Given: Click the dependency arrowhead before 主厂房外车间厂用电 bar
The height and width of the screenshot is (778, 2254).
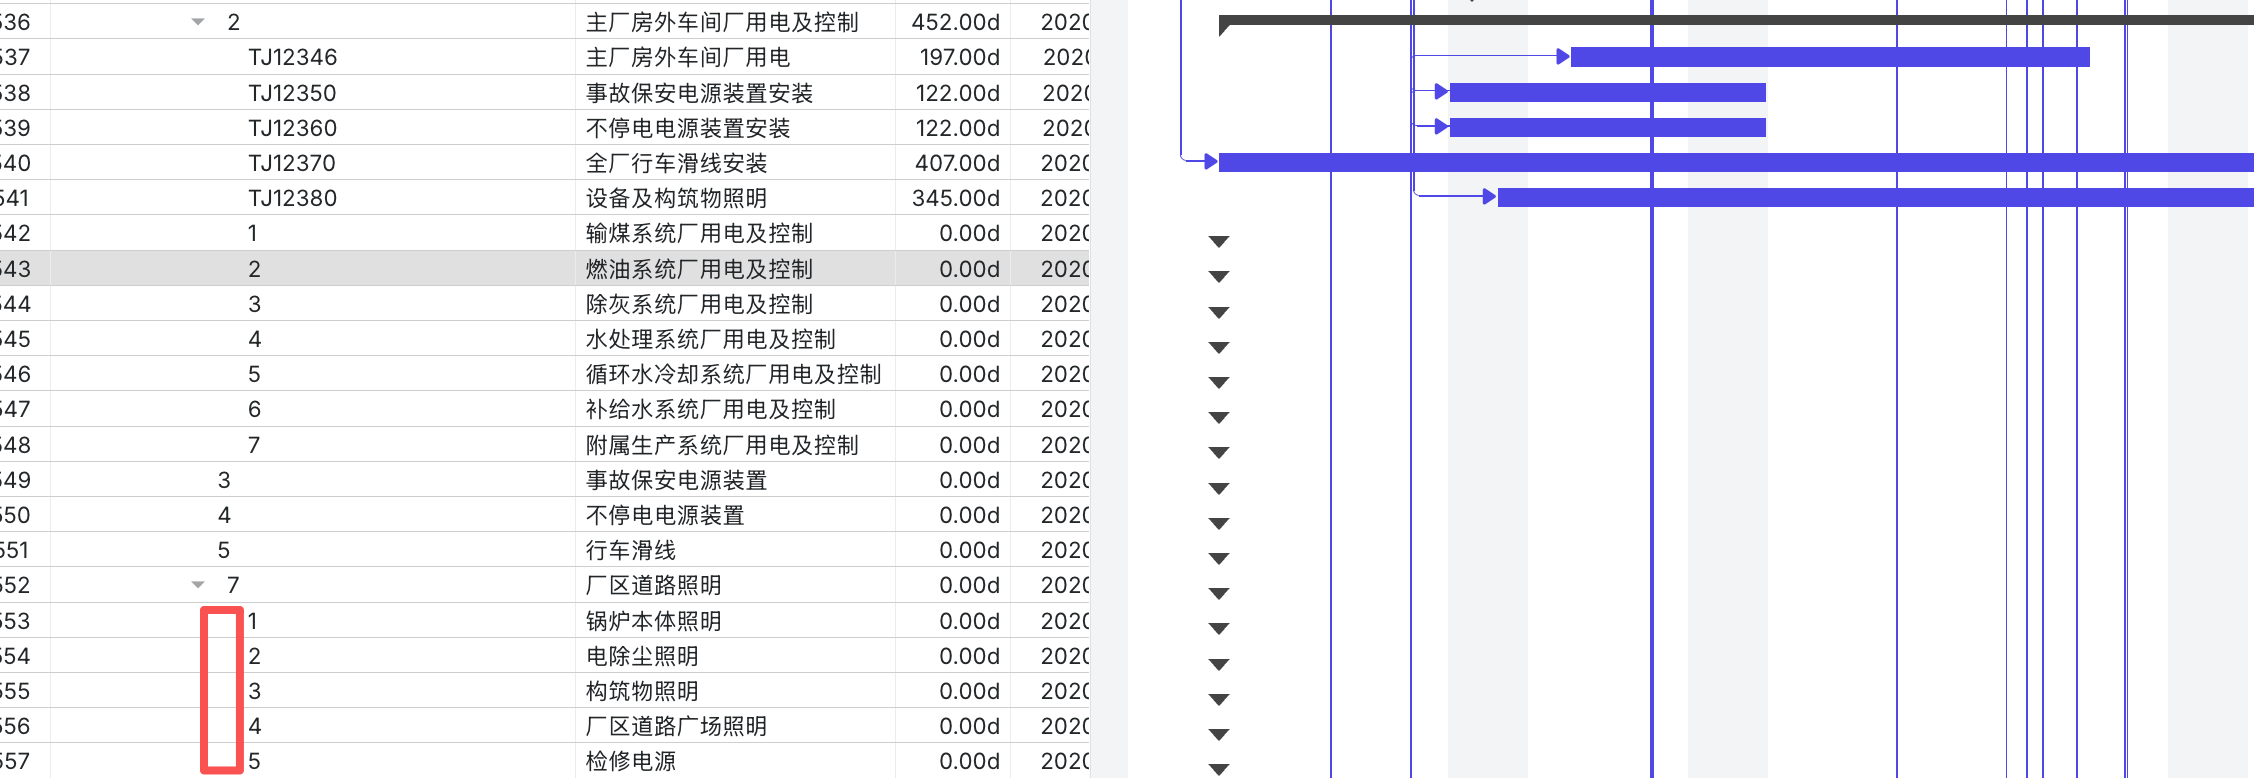Looking at the screenshot, I should [x=1562, y=57].
